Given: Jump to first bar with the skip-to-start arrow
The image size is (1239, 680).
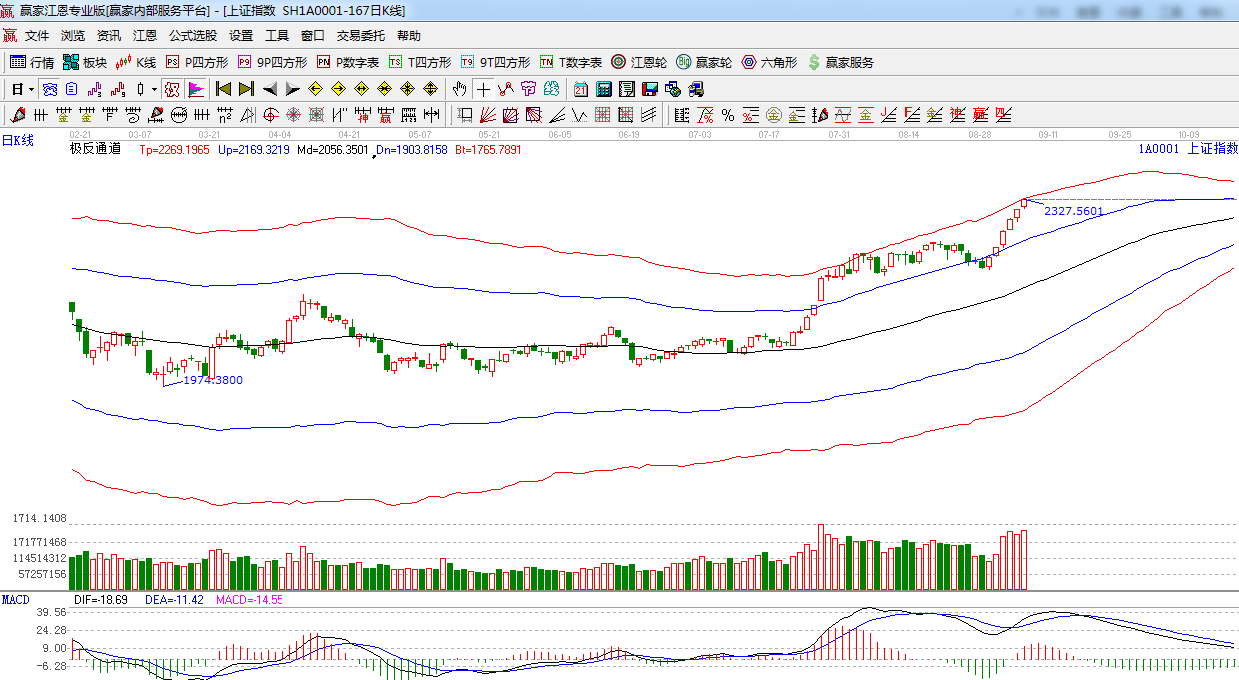Looking at the screenshot, I should pyautogui.click(x=223, y=89).
